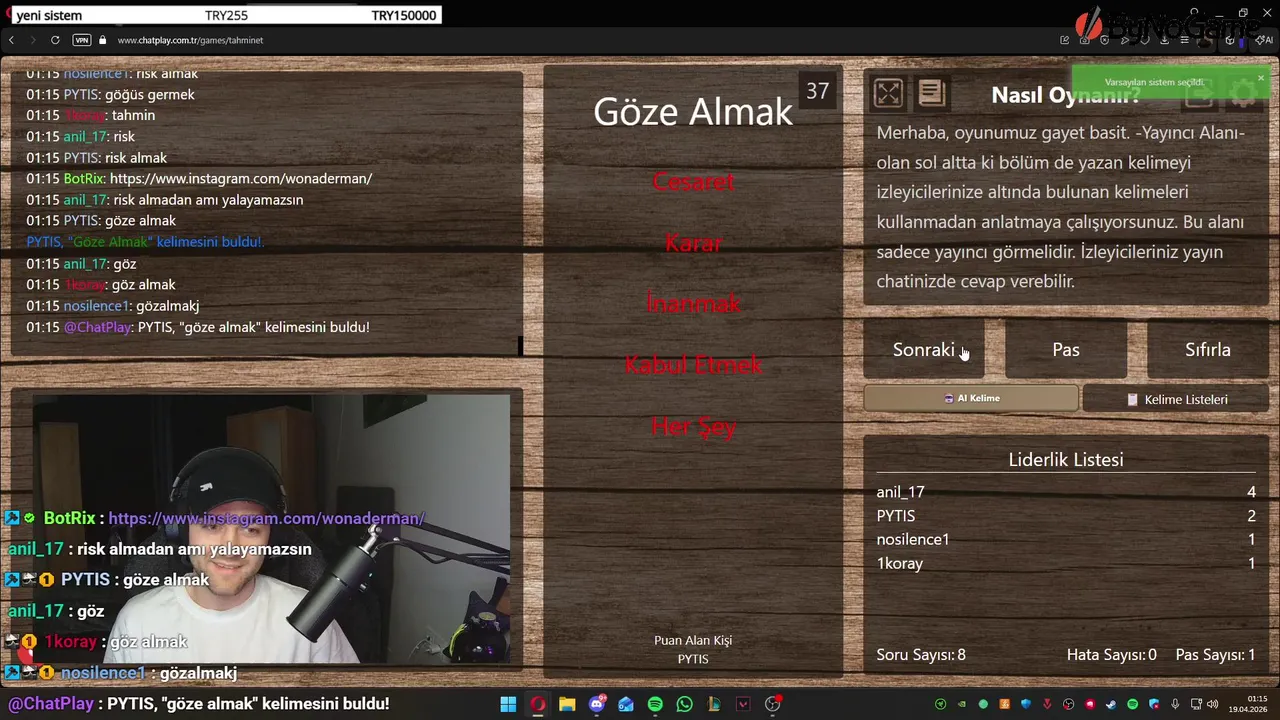Click the Steam icon in system tray
Screen dimensions: 1280x720
[x=1111, y=704]
